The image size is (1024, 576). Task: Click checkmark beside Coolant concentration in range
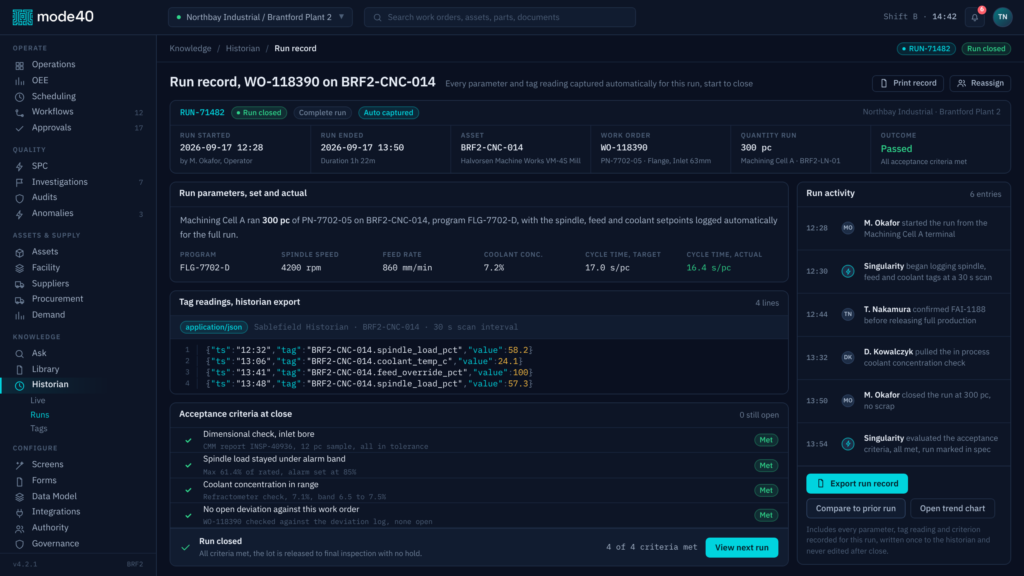point(188,490)
